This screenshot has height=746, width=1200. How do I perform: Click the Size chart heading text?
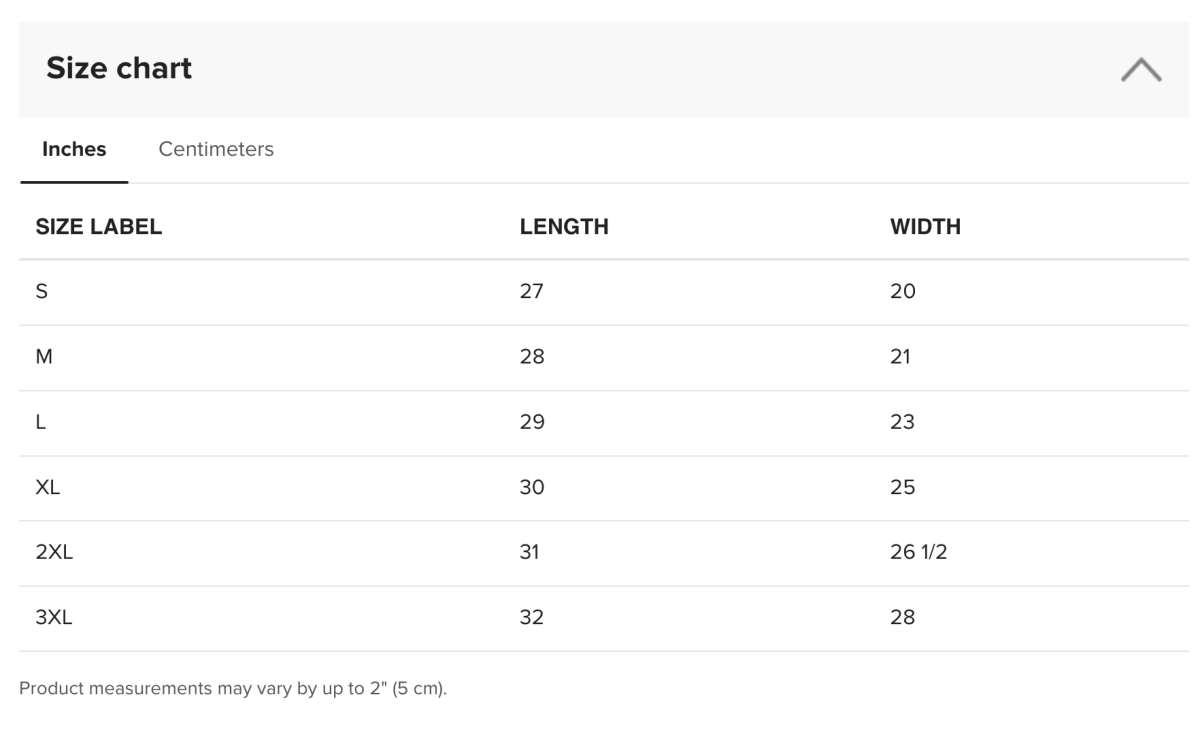point(119,68)
